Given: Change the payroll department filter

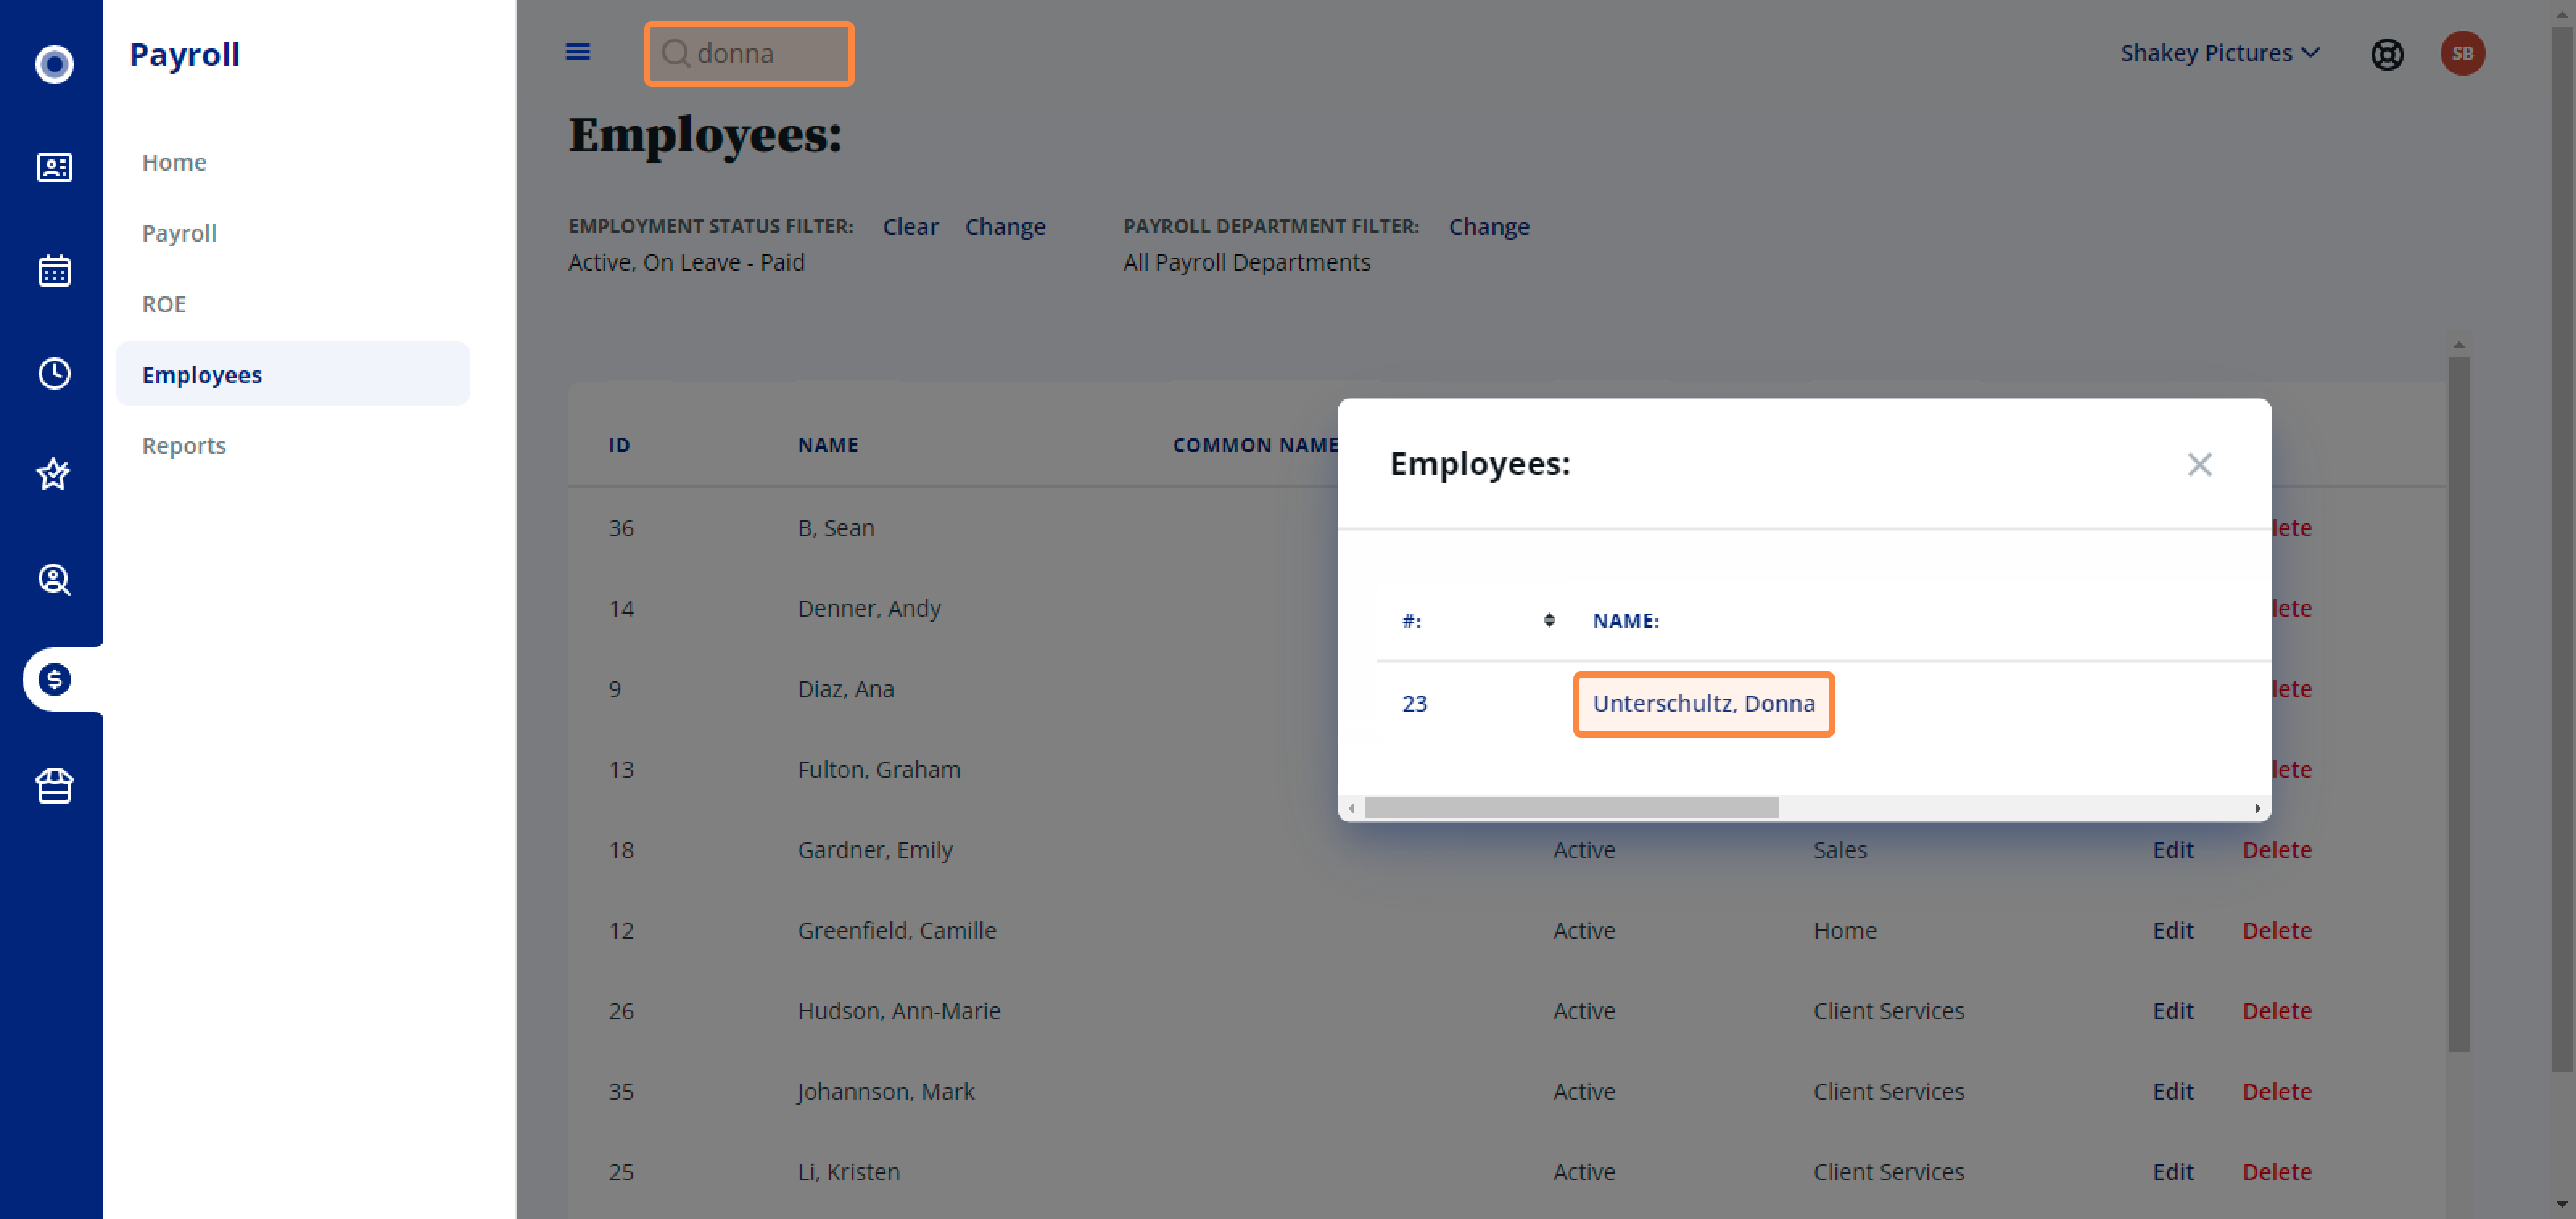Looking at the screenshot, I should coord(1488,227).
